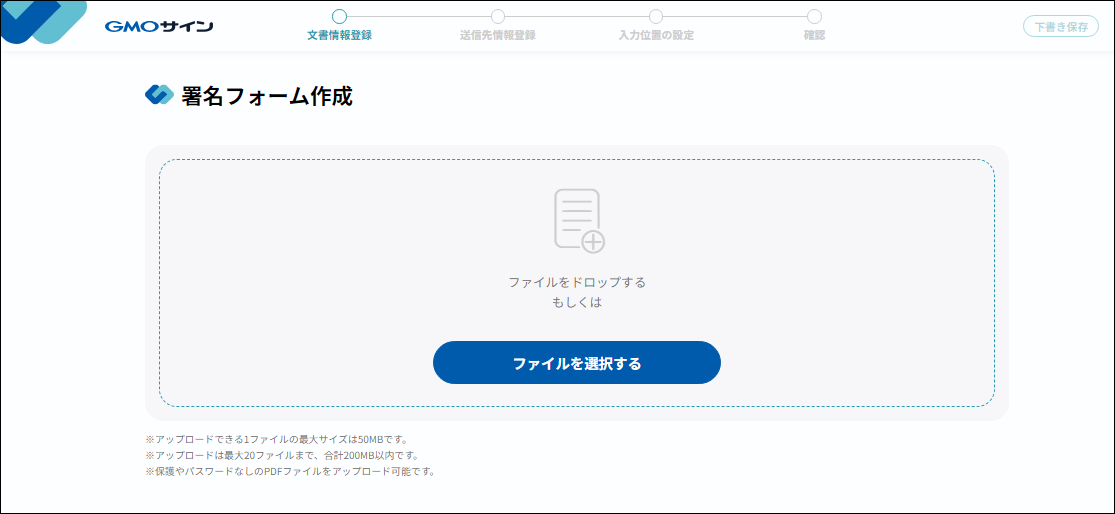
Task: Click the 下書き保存 button
Action: tap(1061, 27)
